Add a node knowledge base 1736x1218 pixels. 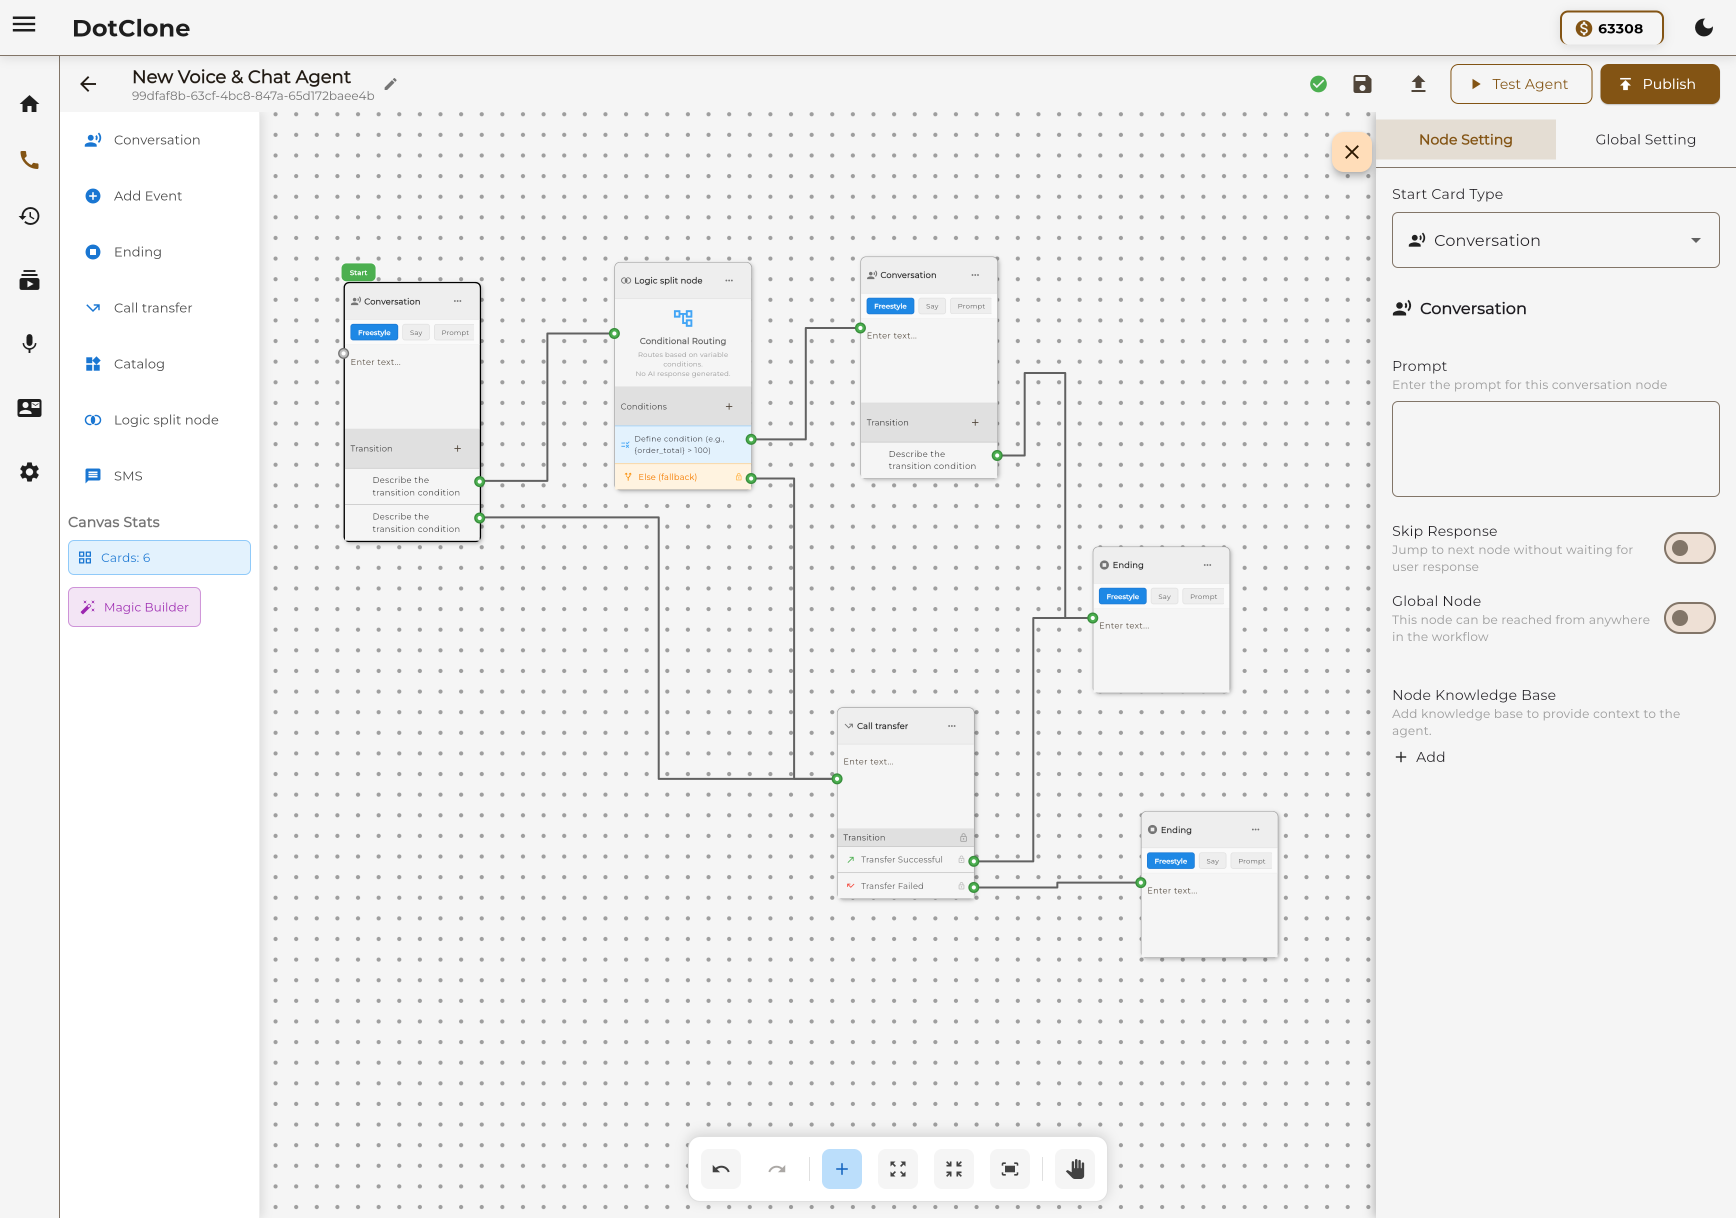point(1420,757)
